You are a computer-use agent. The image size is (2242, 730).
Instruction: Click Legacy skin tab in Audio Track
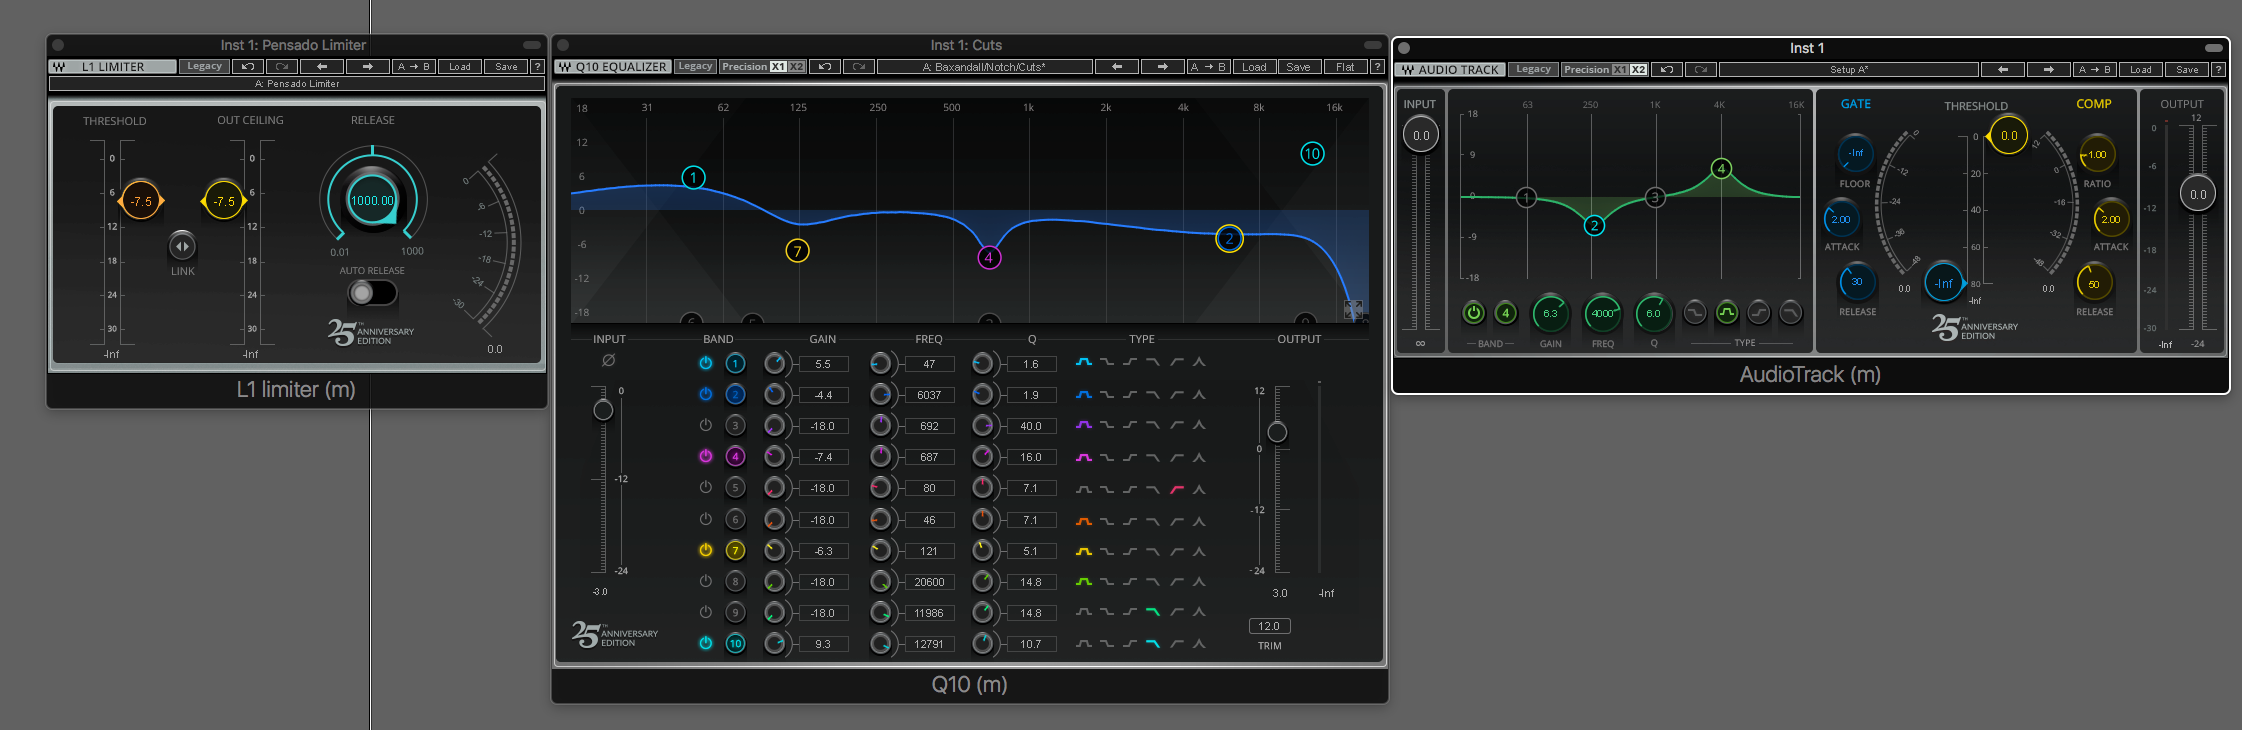[x=1533, y=70]
